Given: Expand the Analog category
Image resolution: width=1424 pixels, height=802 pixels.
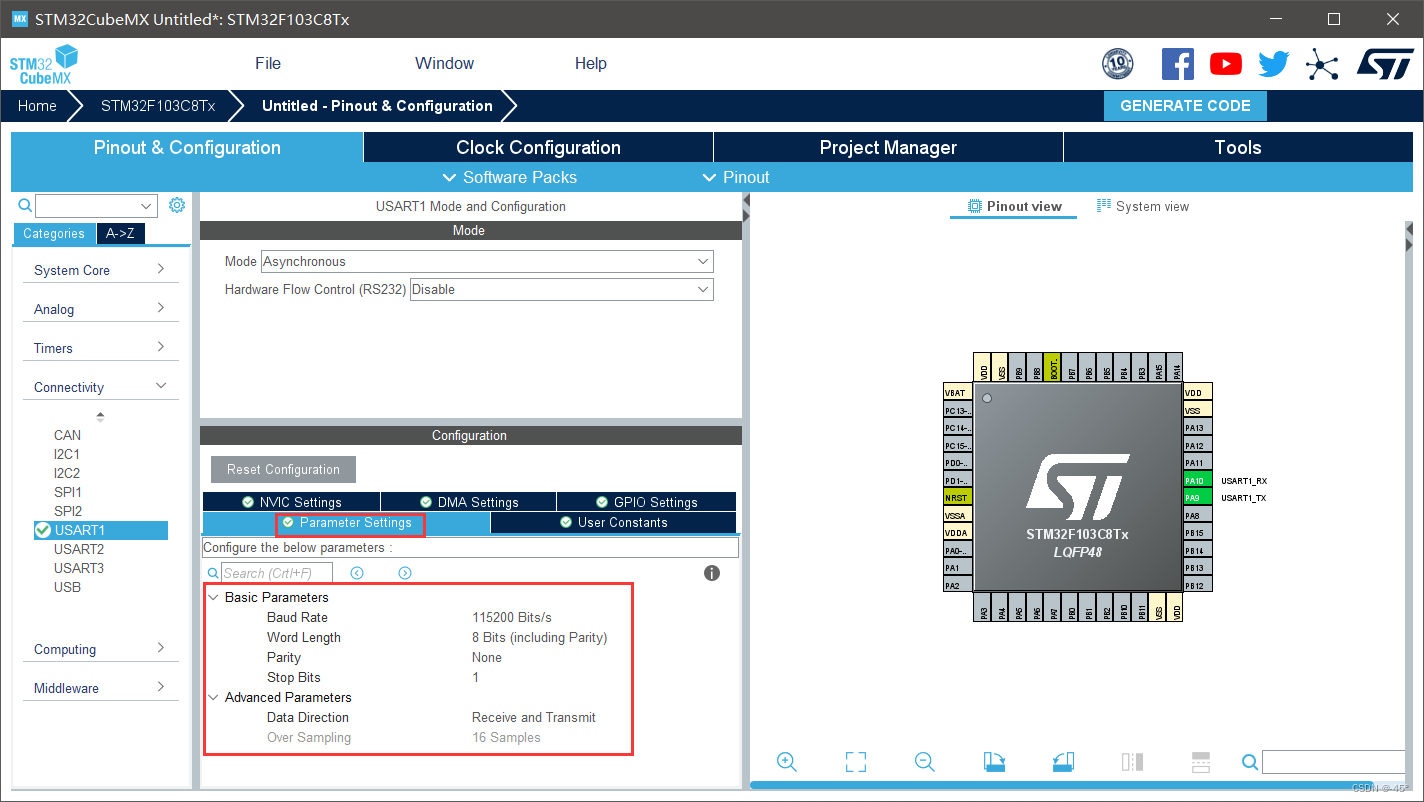Looking at the screenshot, I should click(100, 309).
